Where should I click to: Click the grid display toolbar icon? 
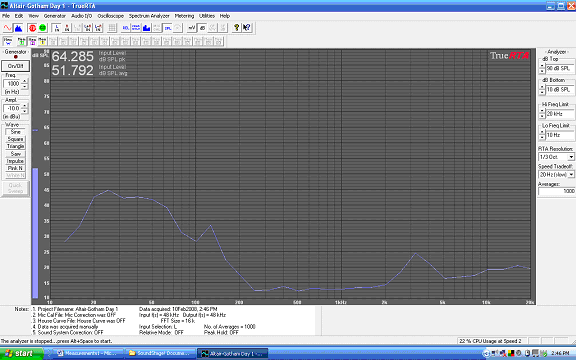[x=112, y=28]
